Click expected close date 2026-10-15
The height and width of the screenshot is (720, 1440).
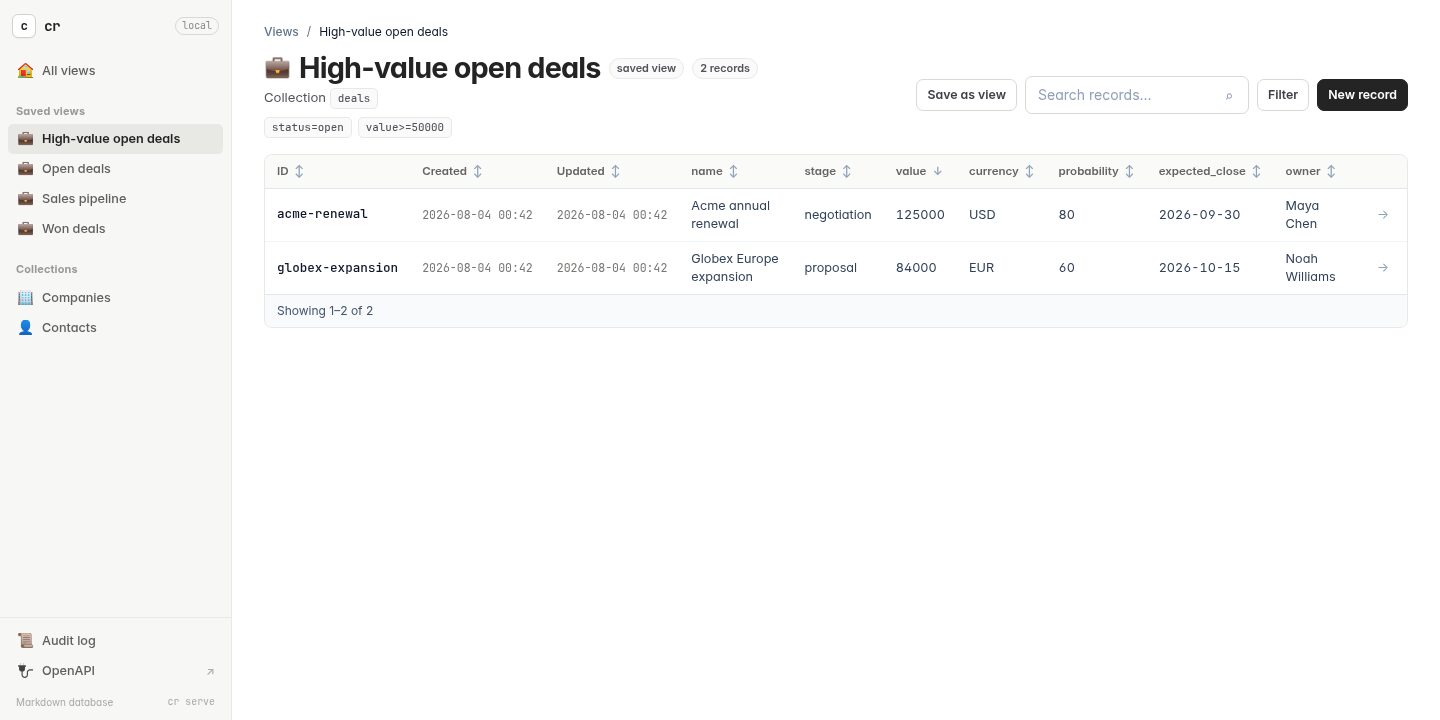[x=1199, y=268]
